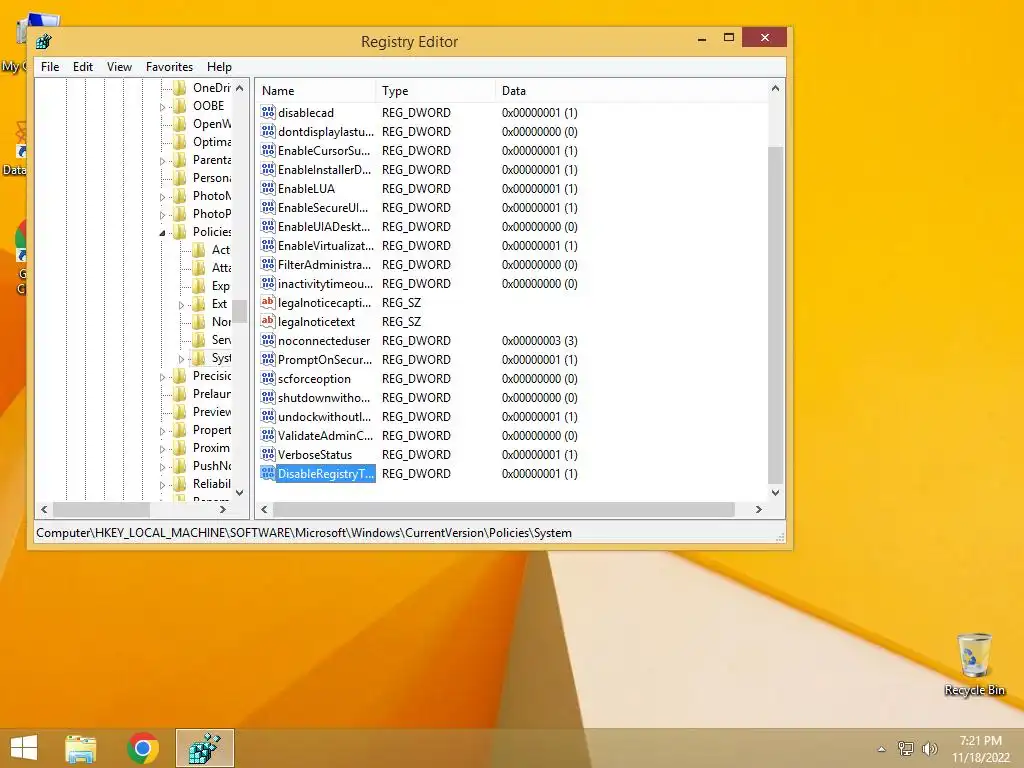Show hidden tray icons arrow
1024x768 pixels.
(x=882, y=749)
